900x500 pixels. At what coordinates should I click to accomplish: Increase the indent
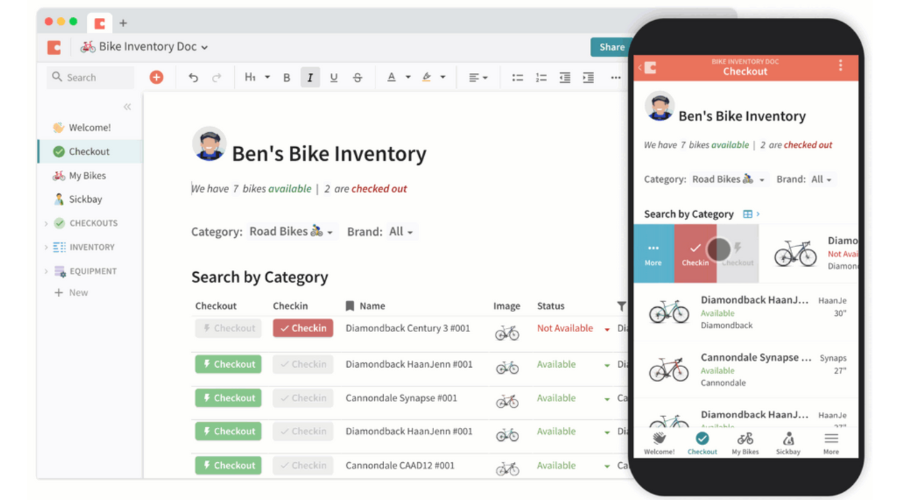click(x=588, y=77)
